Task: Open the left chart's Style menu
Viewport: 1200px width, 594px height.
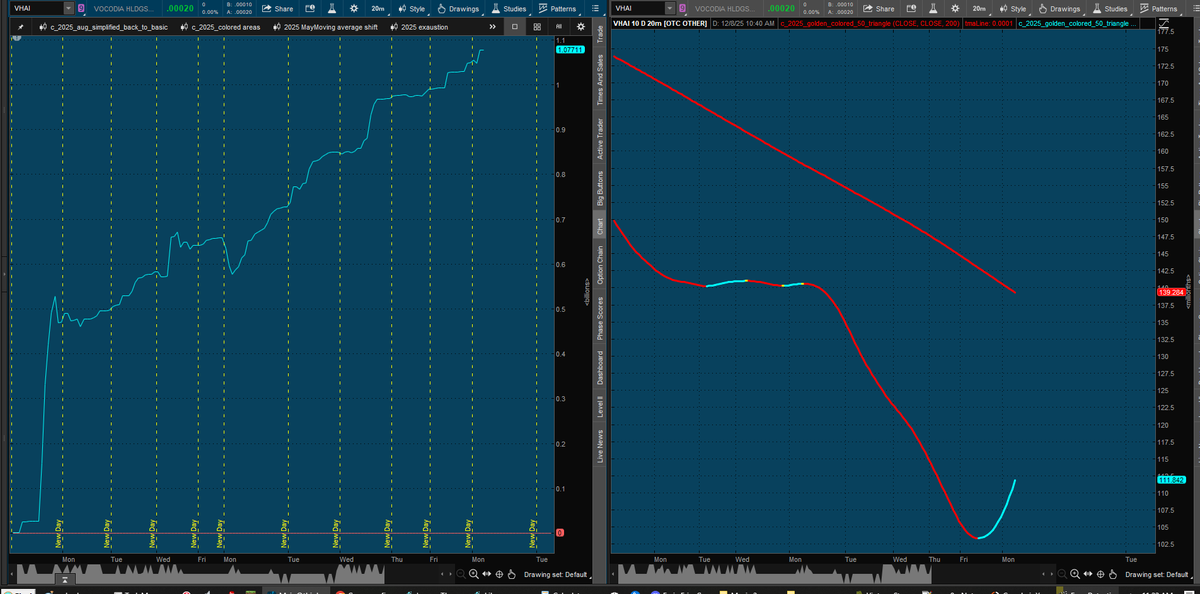Action: tap(410, 8)
